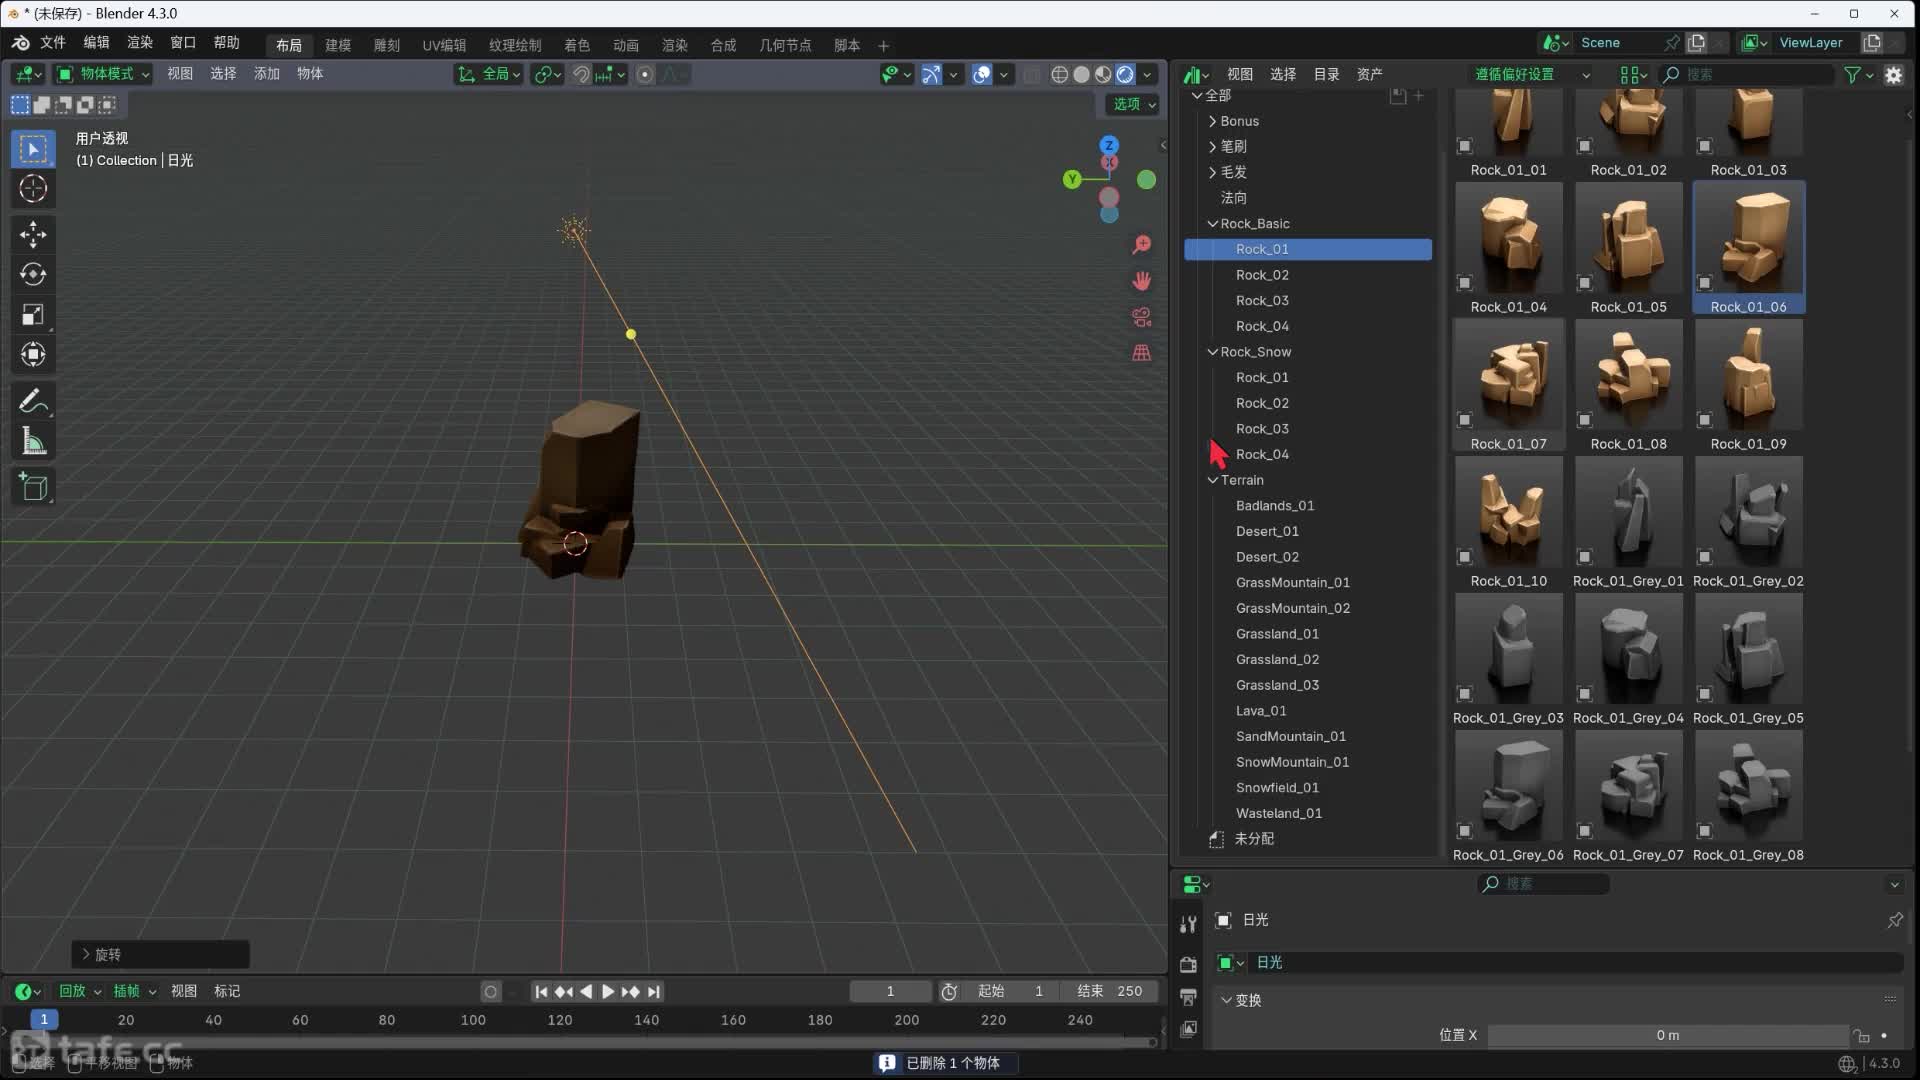Toggle snapping magnet in header
The width and height of the screenshot is (1920, 1080).
click(581, 74)
